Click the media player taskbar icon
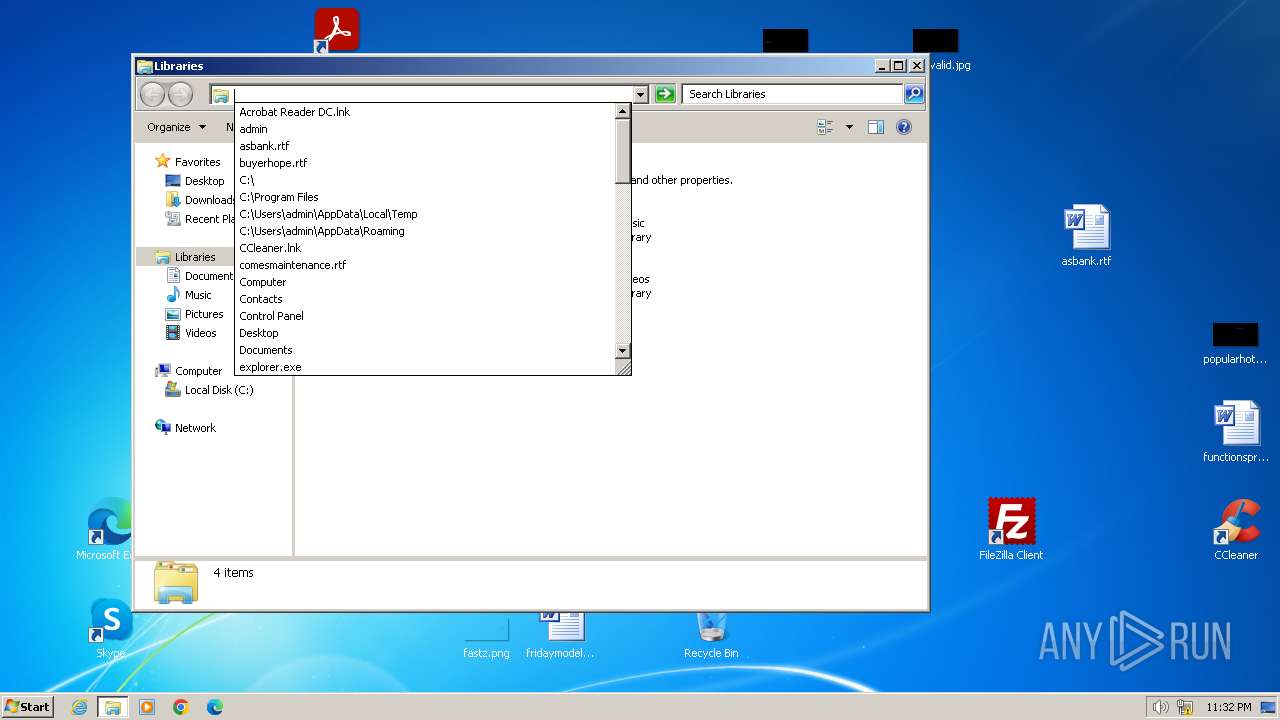Image resolution: width=1280 pixels, height=720 pixels. click(x=147, y=707)
